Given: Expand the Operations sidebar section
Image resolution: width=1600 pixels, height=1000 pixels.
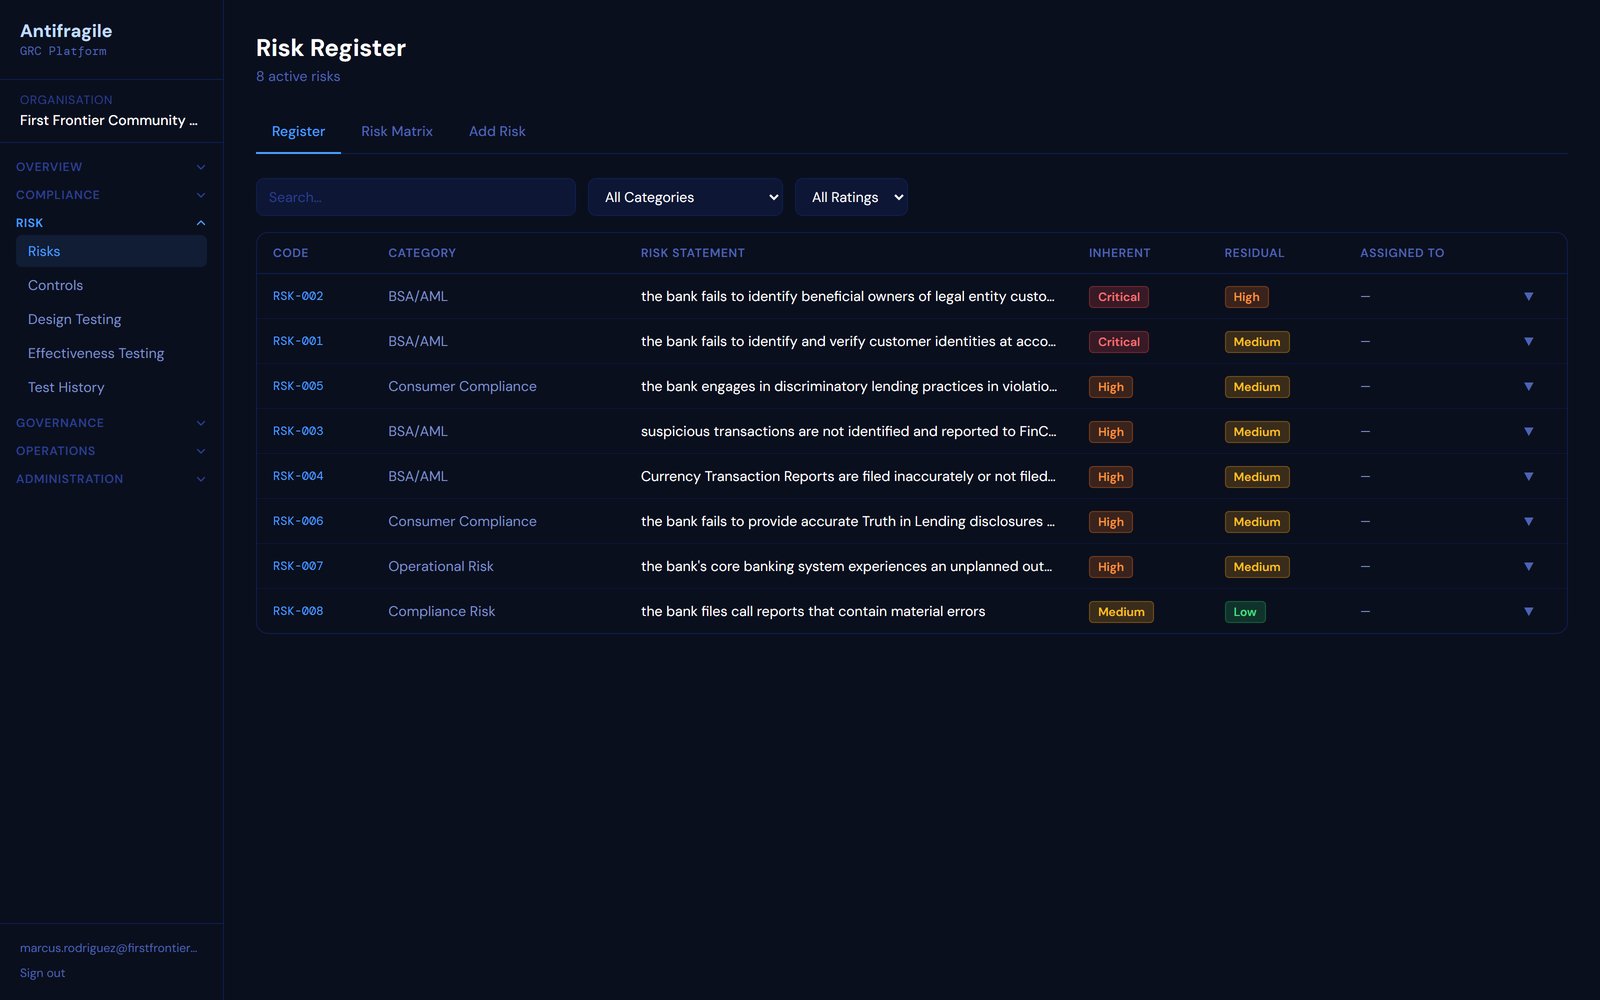Looking at the screenshot, I should click(111, 451).
